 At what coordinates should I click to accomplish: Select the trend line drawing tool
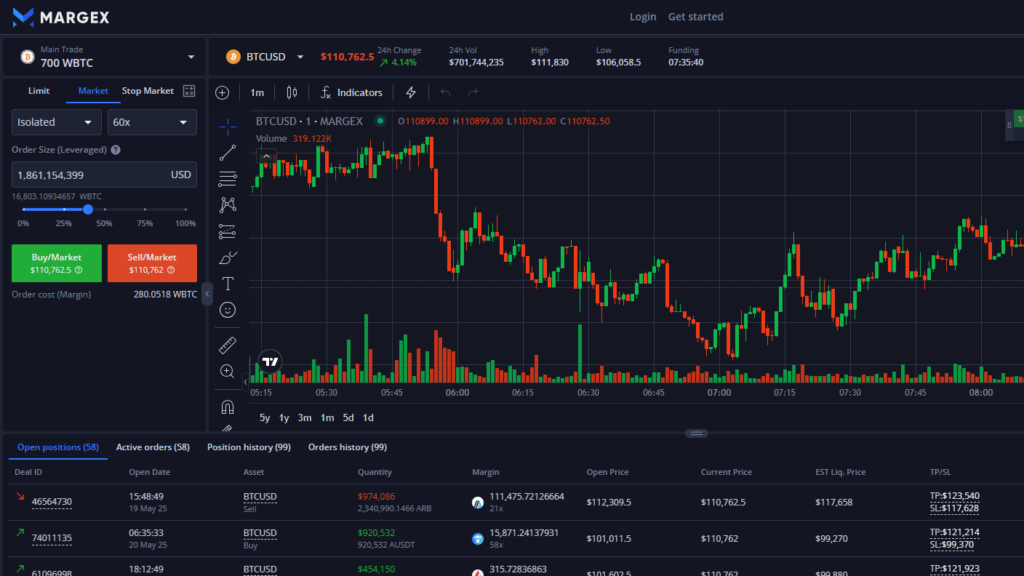pyautogui.click(x=227, y=153)
